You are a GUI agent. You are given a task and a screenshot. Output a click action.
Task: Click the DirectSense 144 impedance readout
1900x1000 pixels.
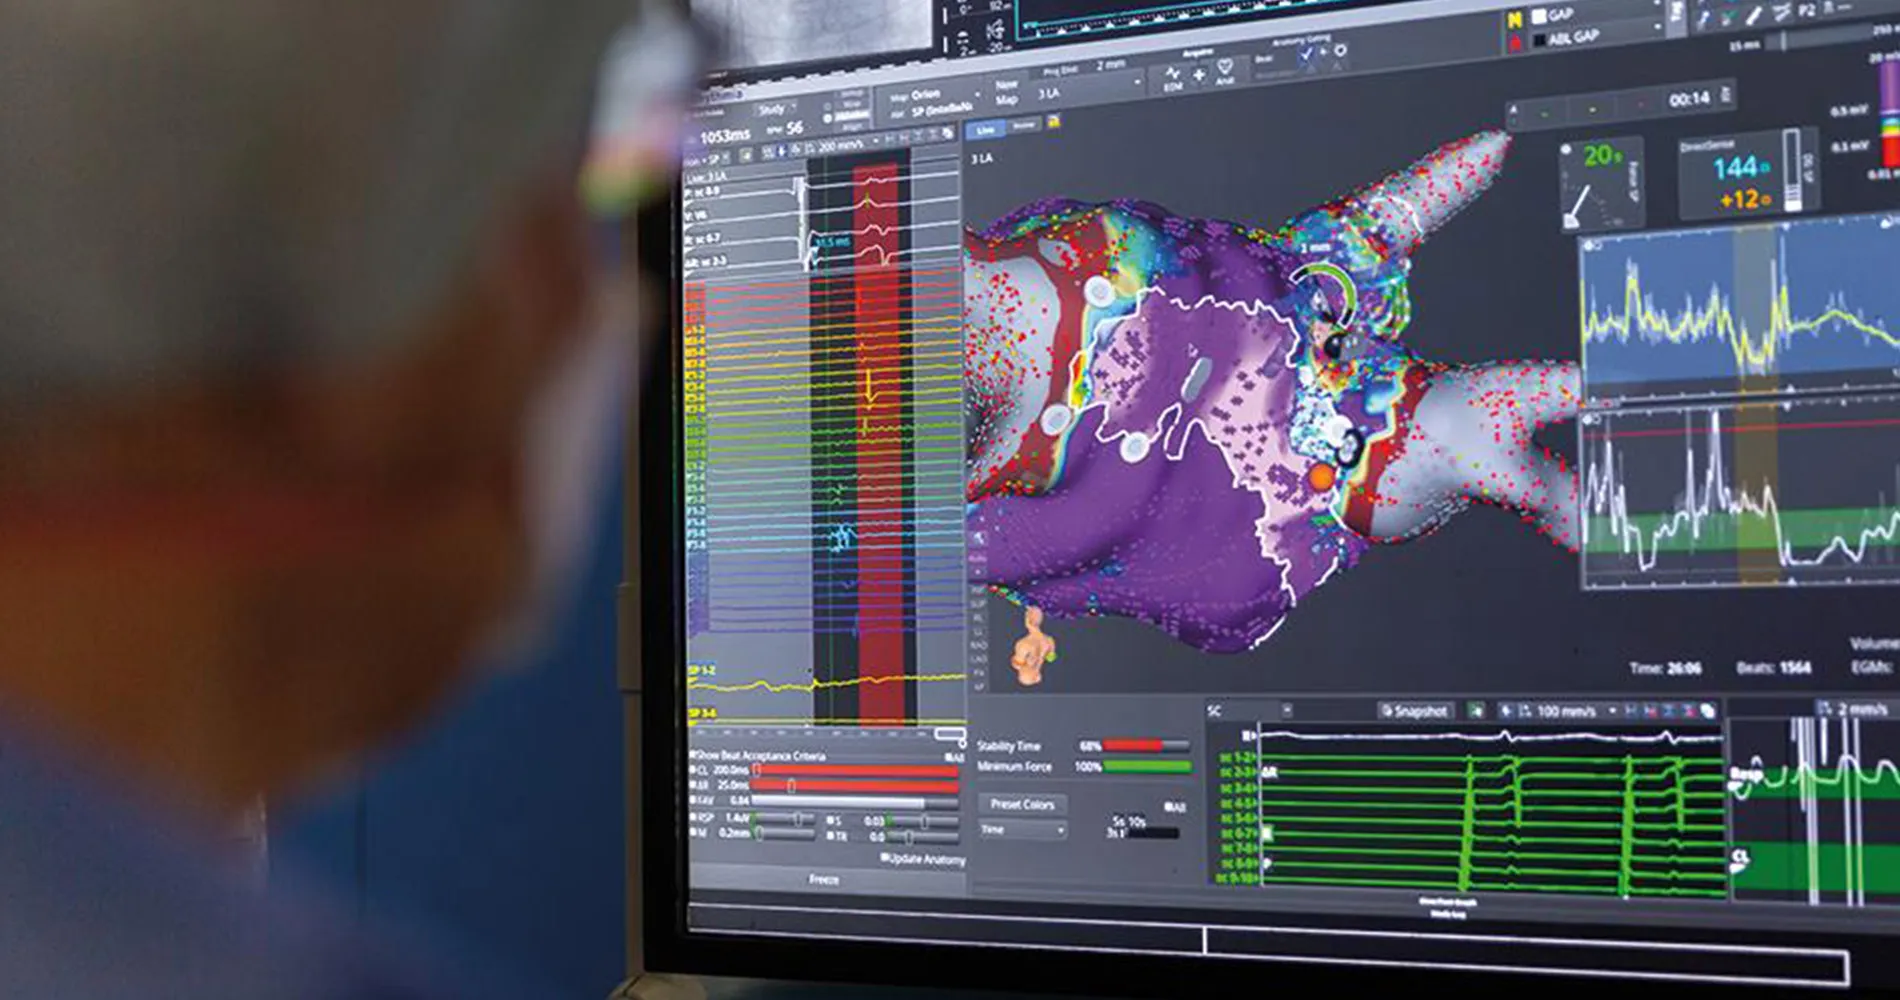coord(1742,166)
